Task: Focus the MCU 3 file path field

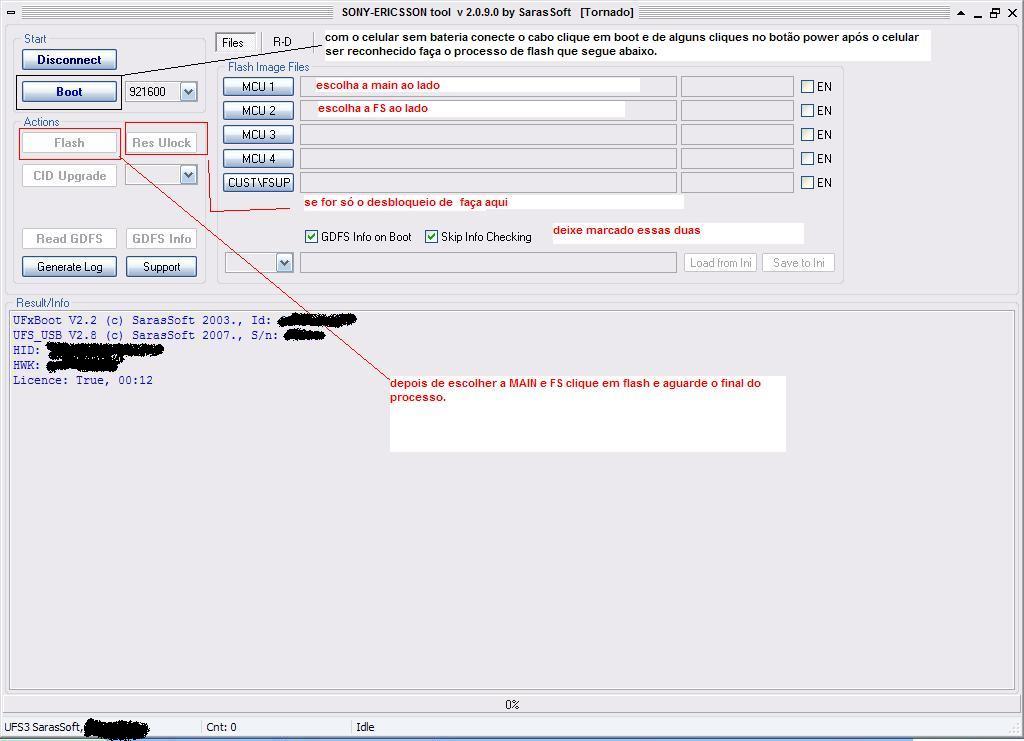Action: click(x=488, y=134)
